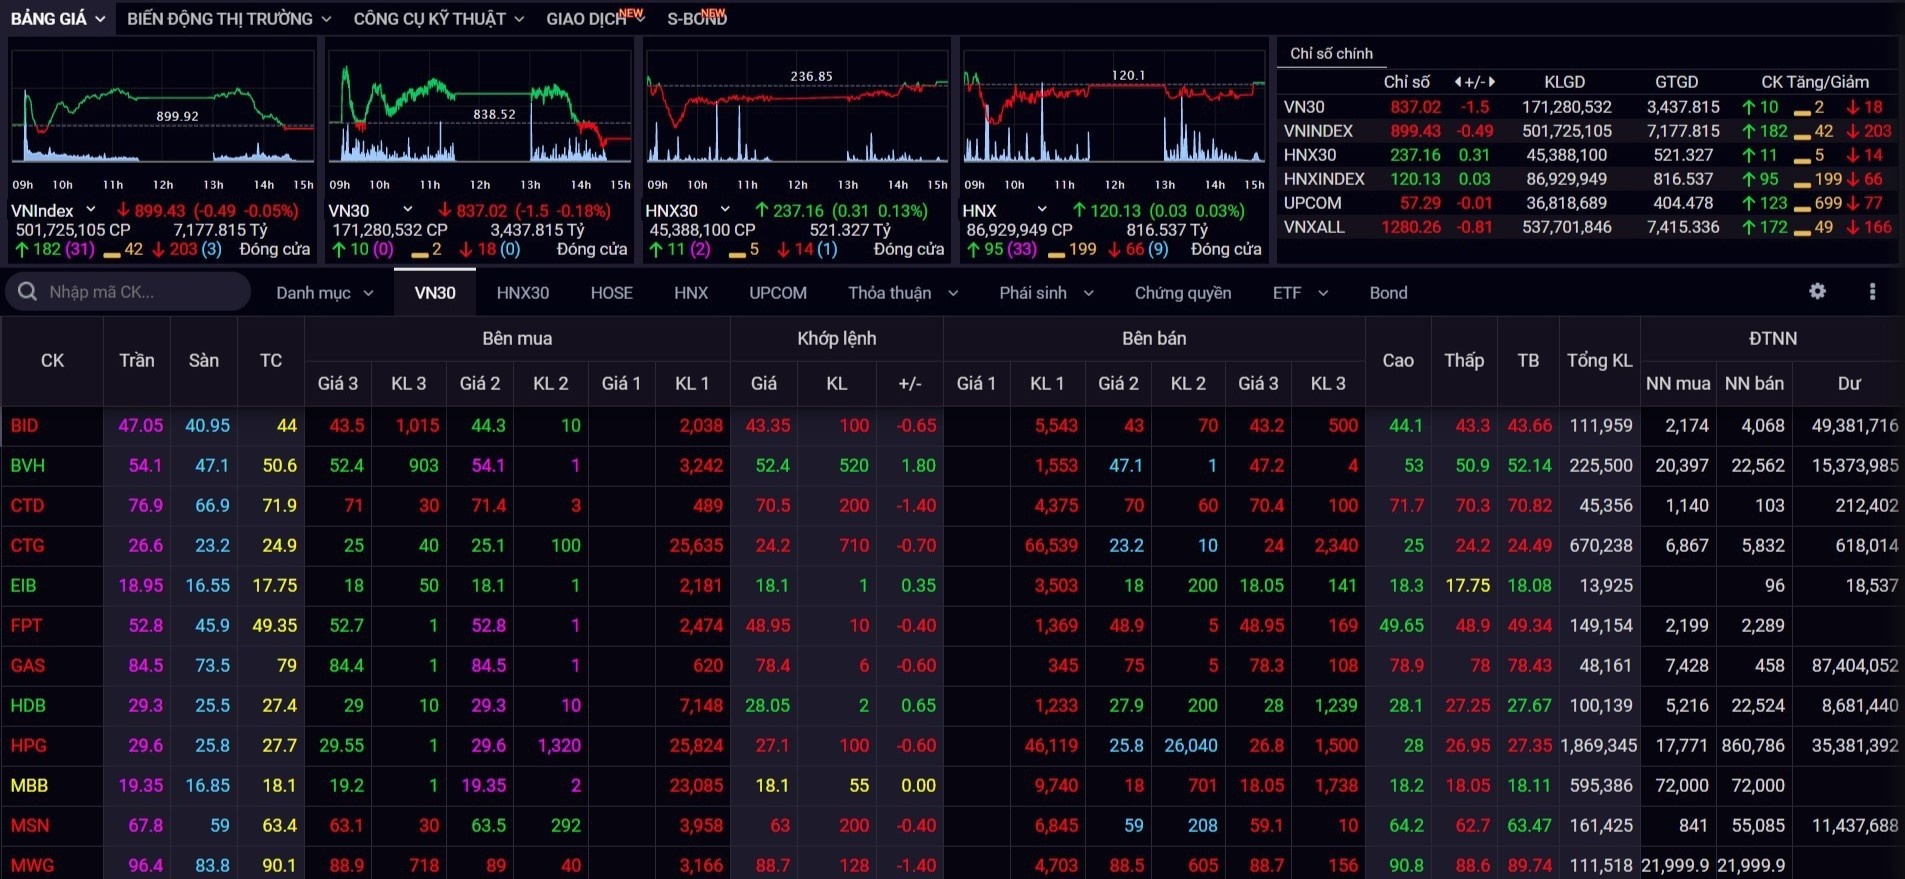
Task: Open the Danh mục dropdown
Action: pos(324,293)
